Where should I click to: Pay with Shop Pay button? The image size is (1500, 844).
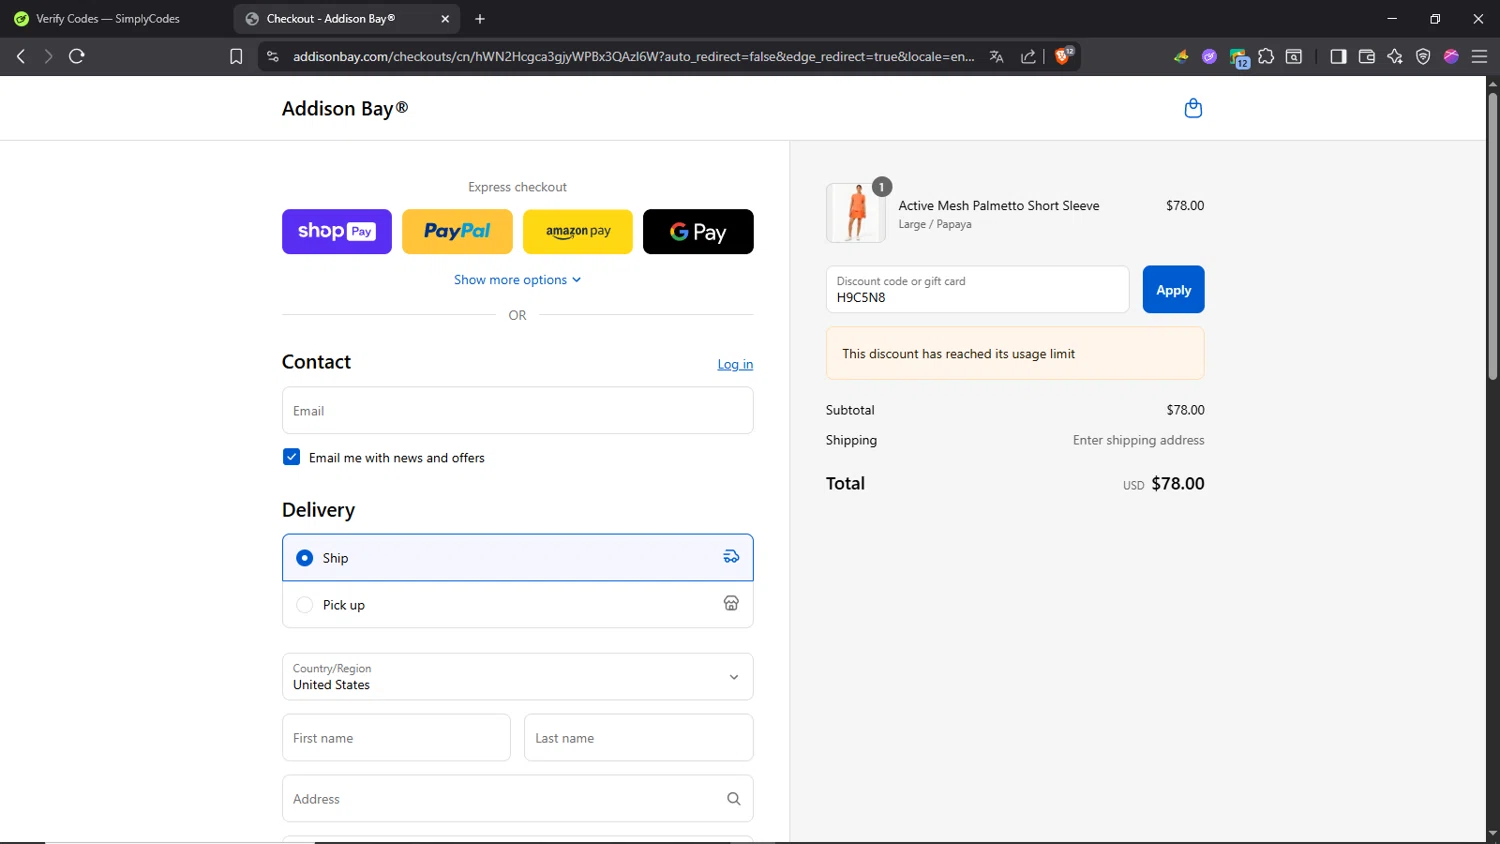tap(337, 231)
